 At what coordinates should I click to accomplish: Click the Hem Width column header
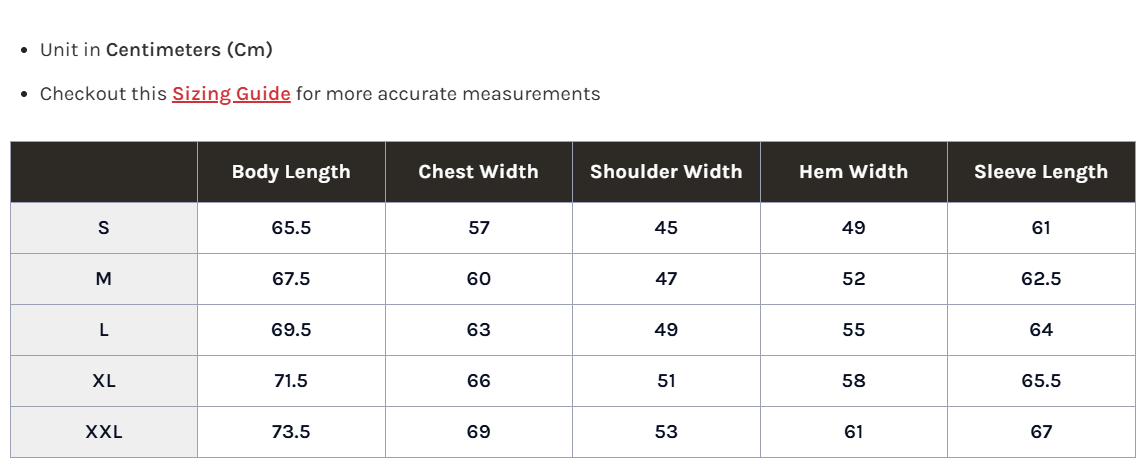click(853, 172)
